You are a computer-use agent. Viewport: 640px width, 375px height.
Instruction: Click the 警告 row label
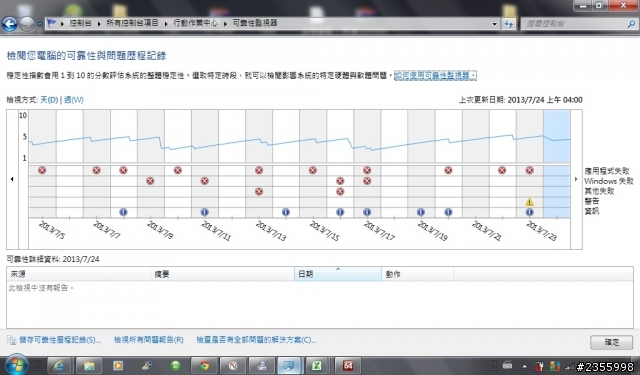click(x=592, y=201)
